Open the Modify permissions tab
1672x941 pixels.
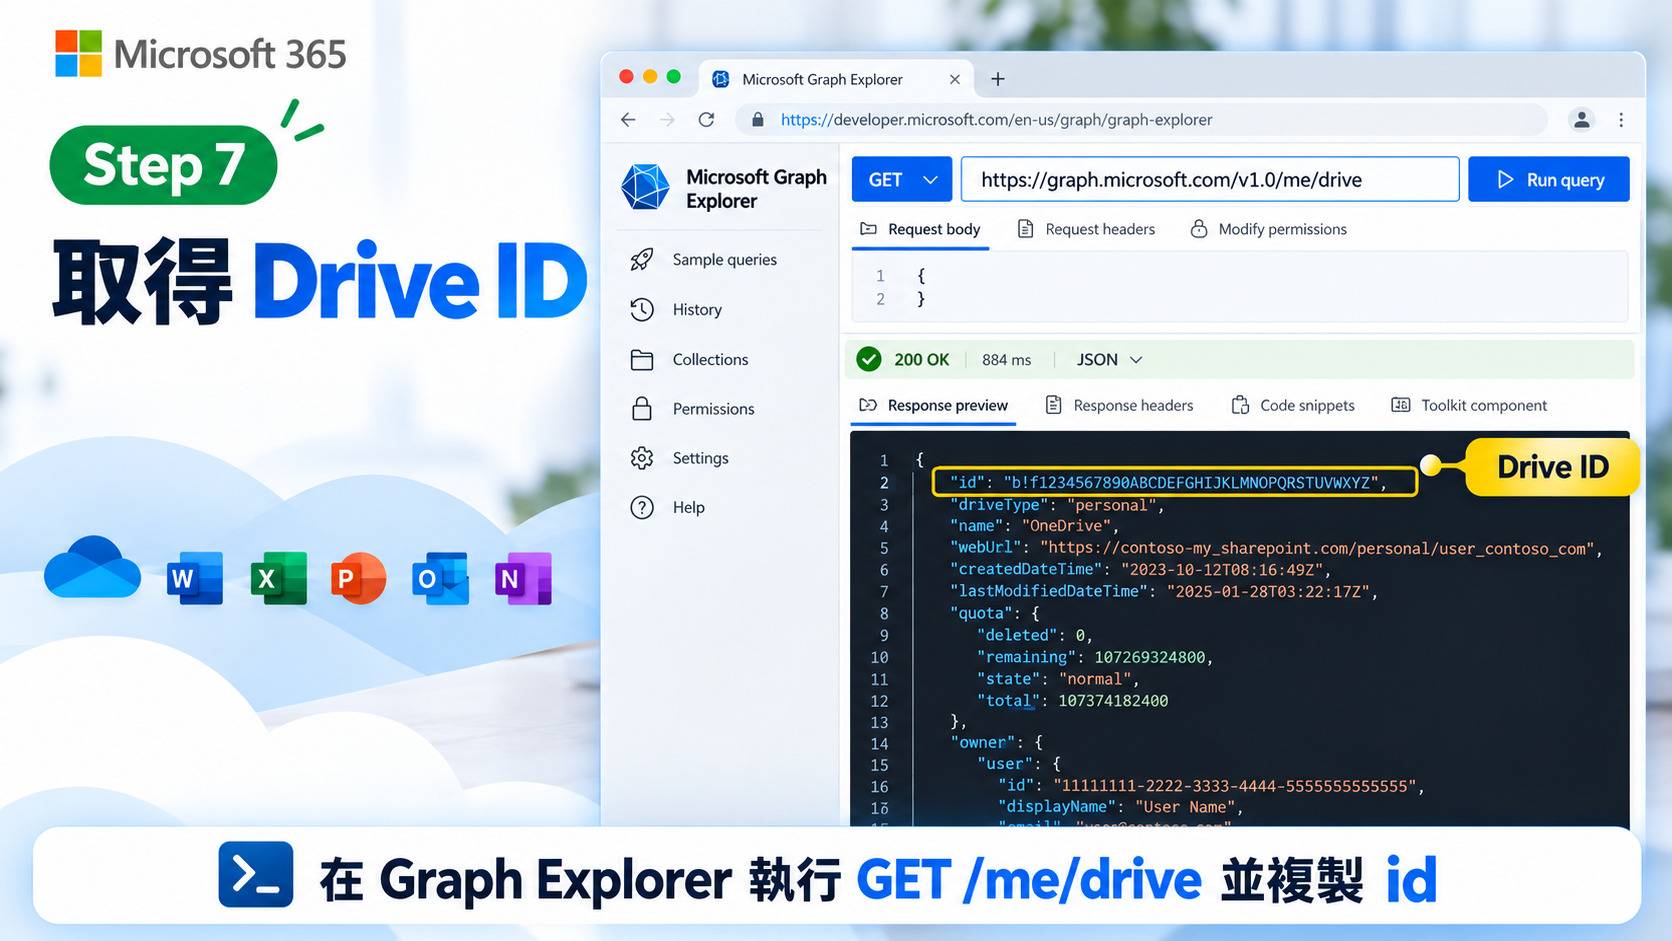[x=1268, y=230]
